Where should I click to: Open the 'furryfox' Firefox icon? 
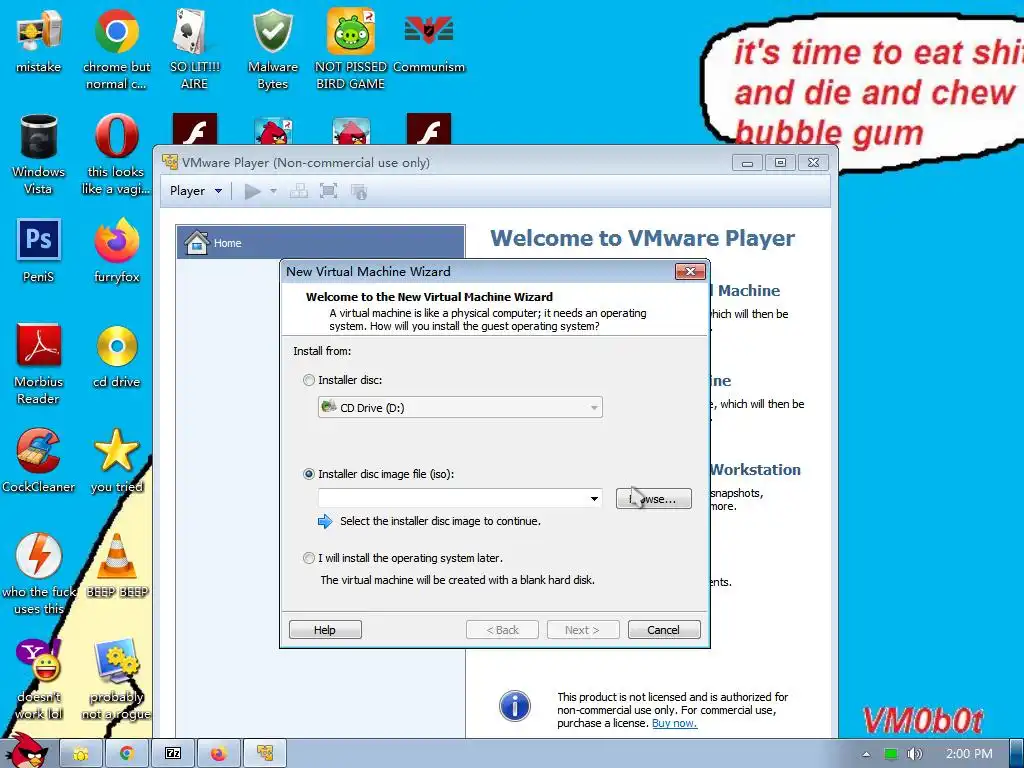pyautogui.click(x=116, y=251)
